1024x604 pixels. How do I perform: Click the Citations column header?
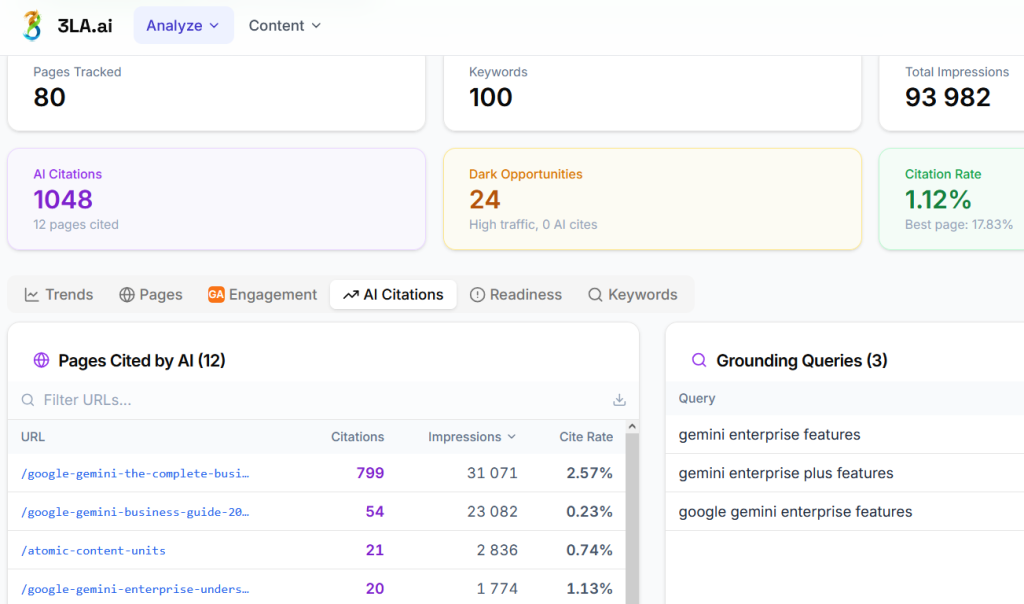[x=357, y=437]
